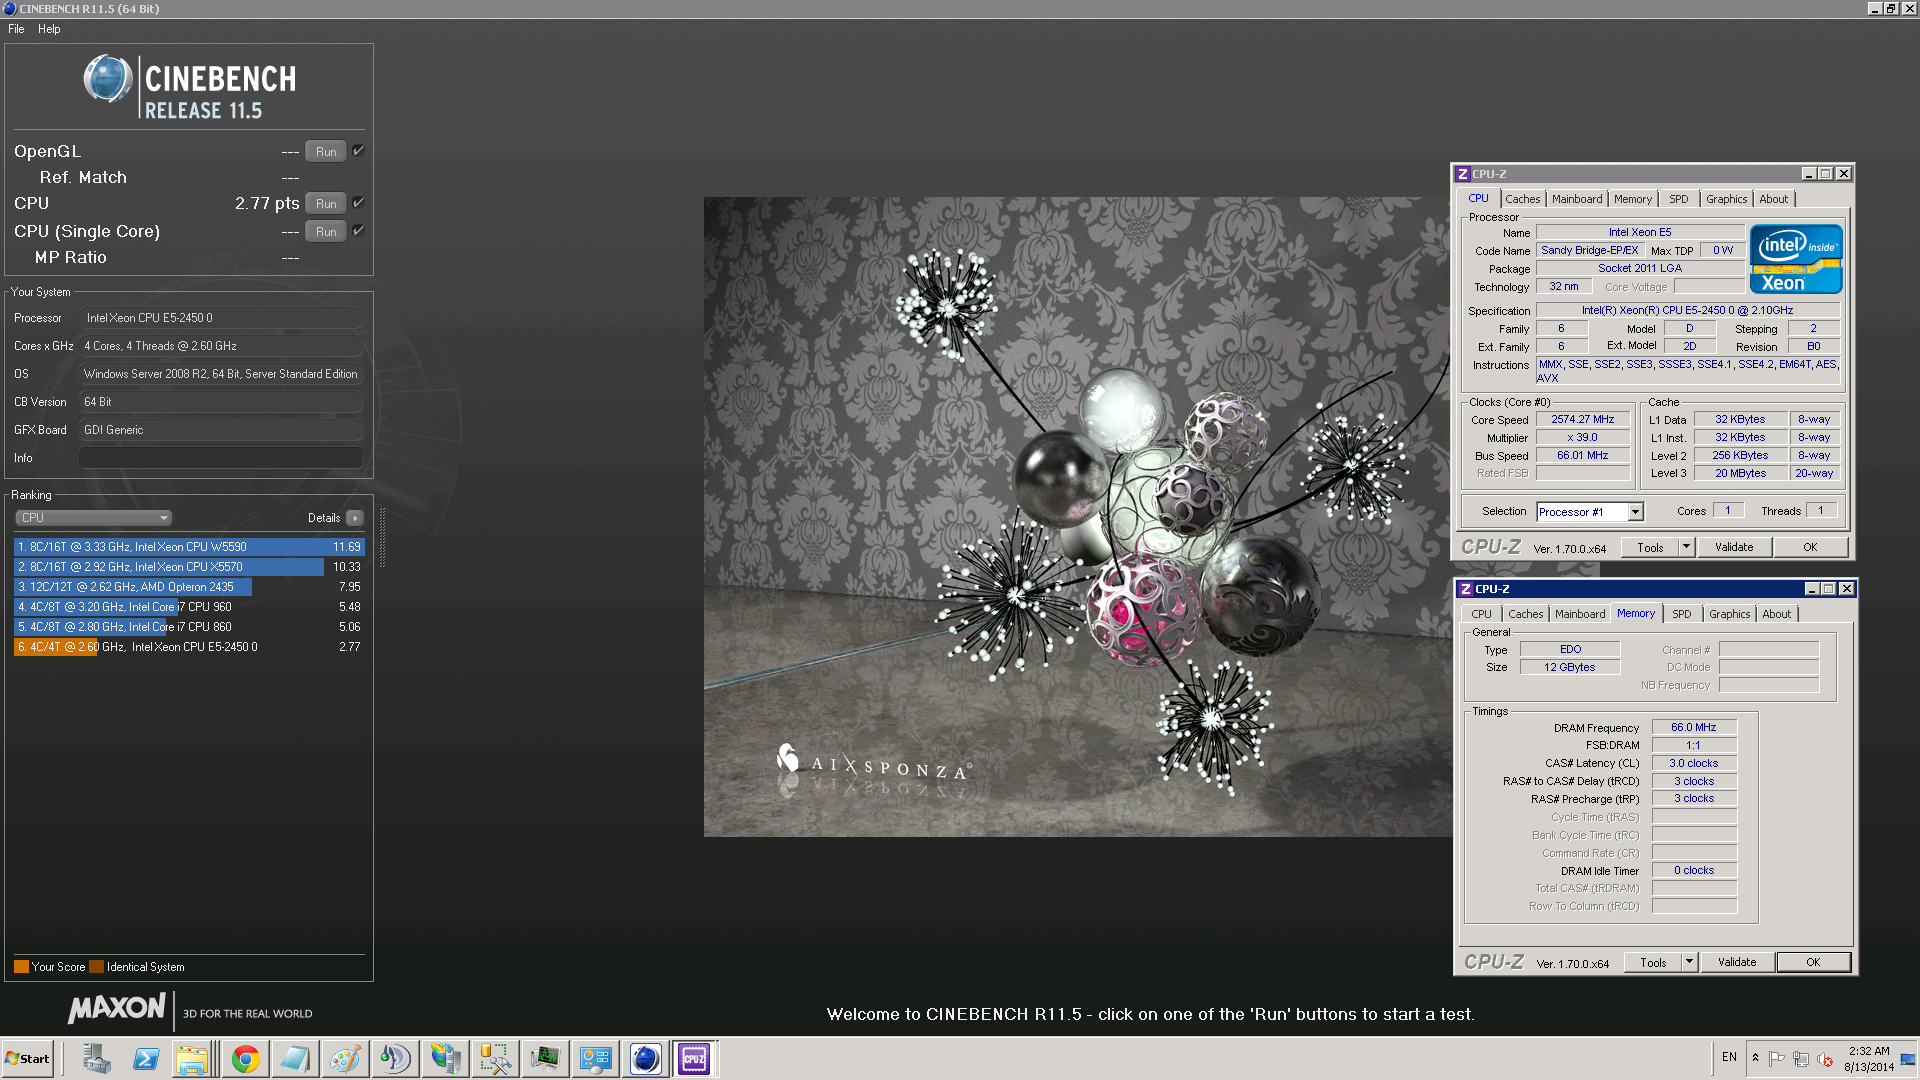The image size is (1920, 1080).
Task: Open Tools dropdown arrow in lower CPU-Z window
Action: (x=1689, y=962)
